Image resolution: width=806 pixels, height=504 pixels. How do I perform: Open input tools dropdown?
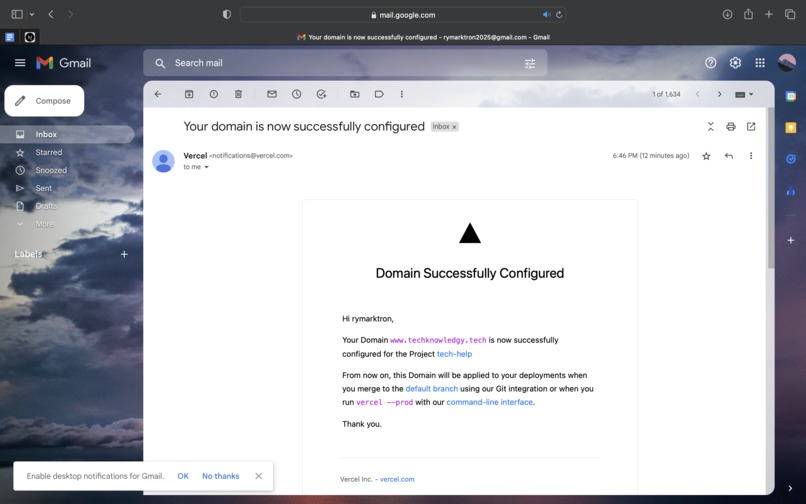pos(744,95)
